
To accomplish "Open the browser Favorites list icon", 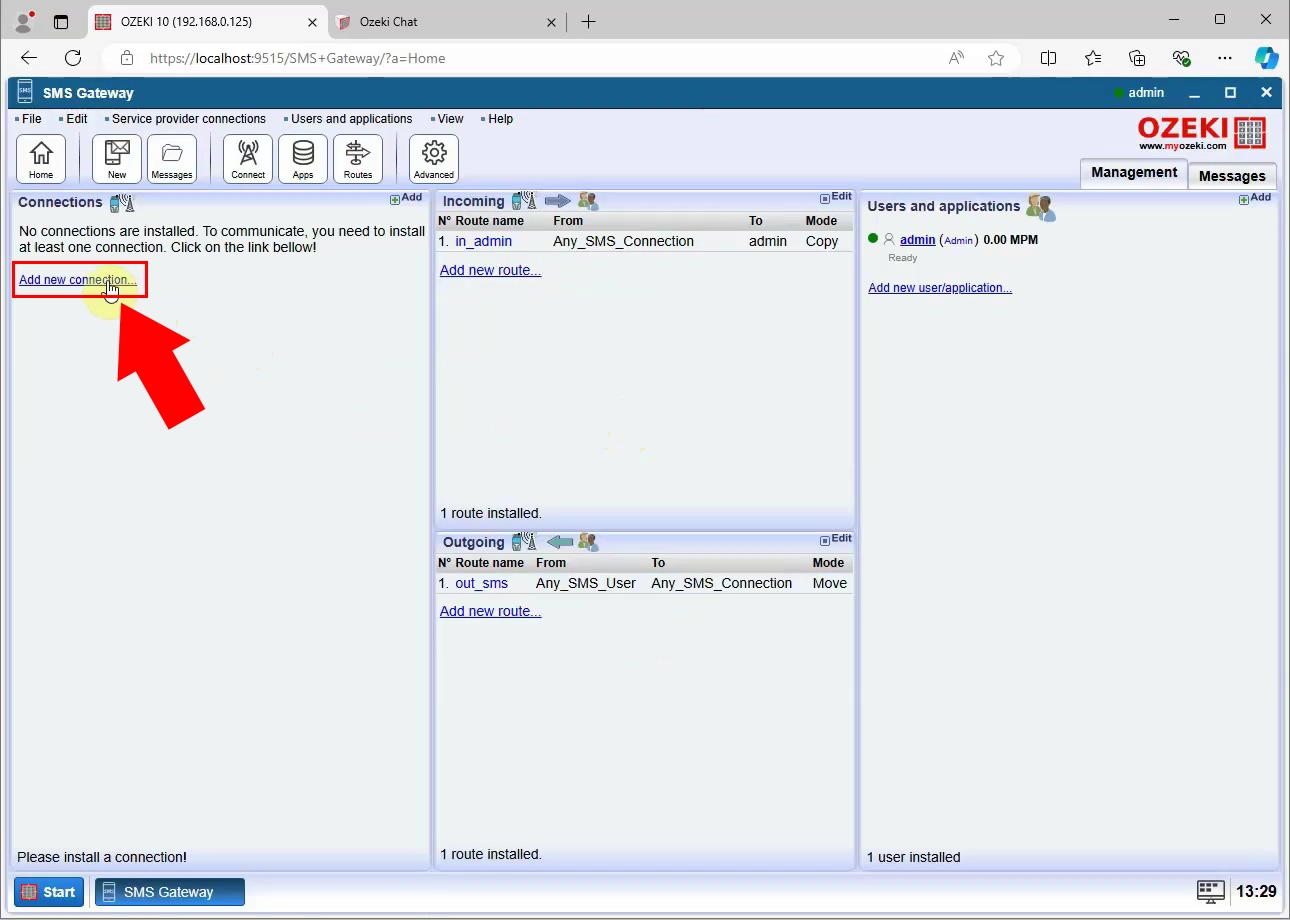I will pos(1093,58).
